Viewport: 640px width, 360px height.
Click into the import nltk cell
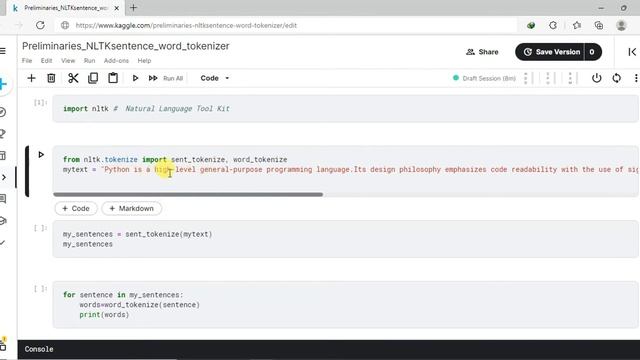pyautogui.click(x=345, y=109)
